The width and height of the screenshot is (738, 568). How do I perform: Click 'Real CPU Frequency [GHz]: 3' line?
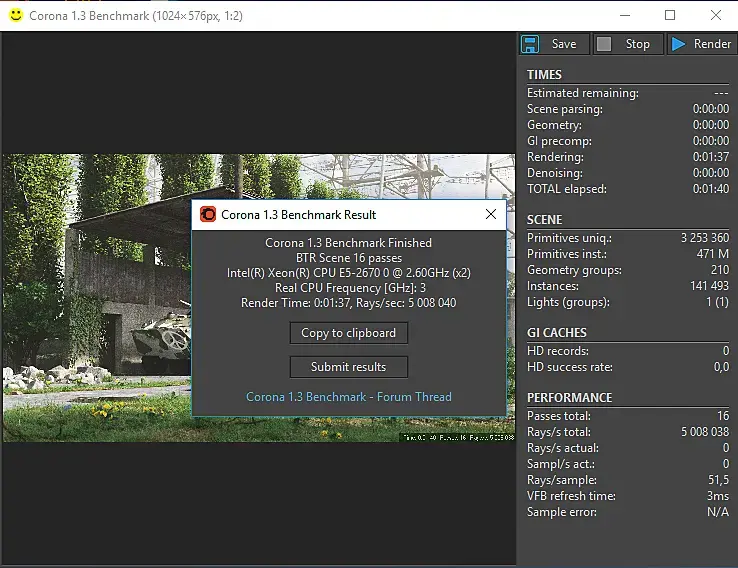point(350,288)
